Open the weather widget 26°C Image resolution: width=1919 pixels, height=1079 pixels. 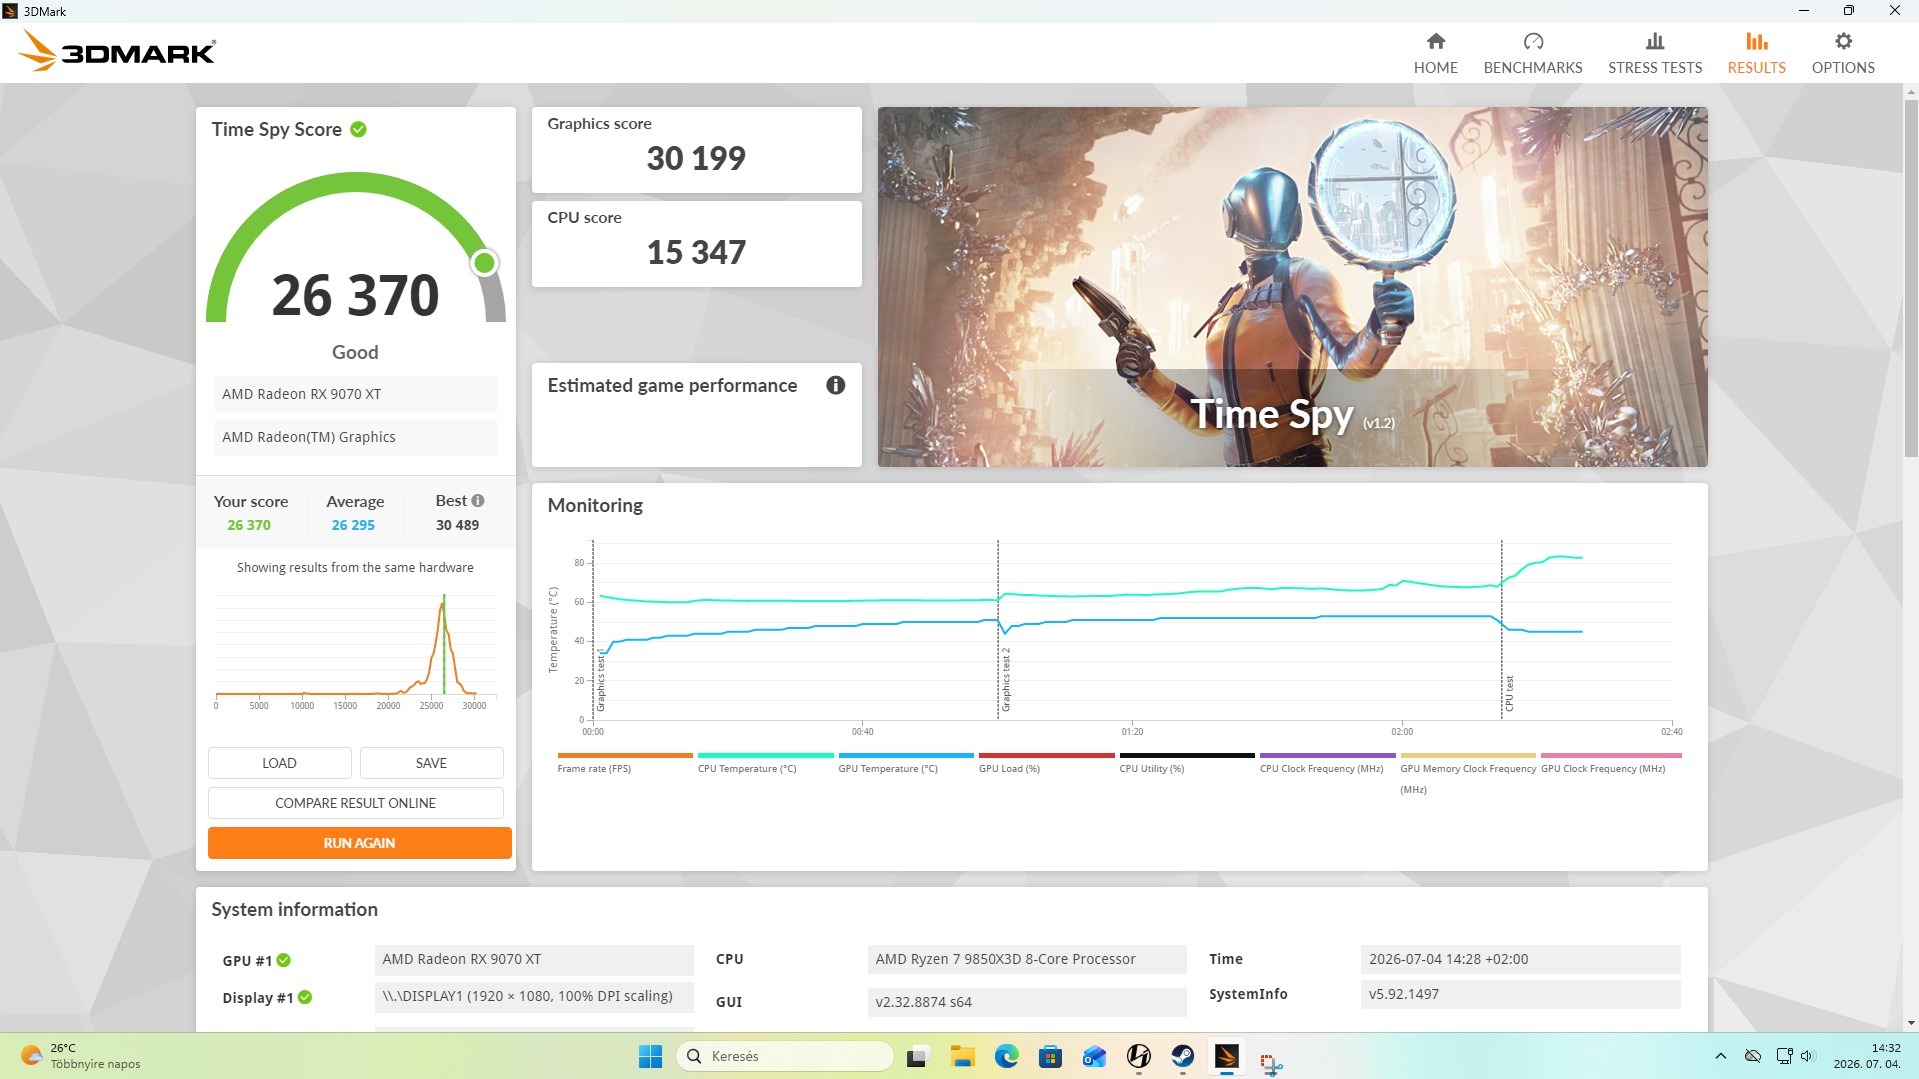[80, 1056]
